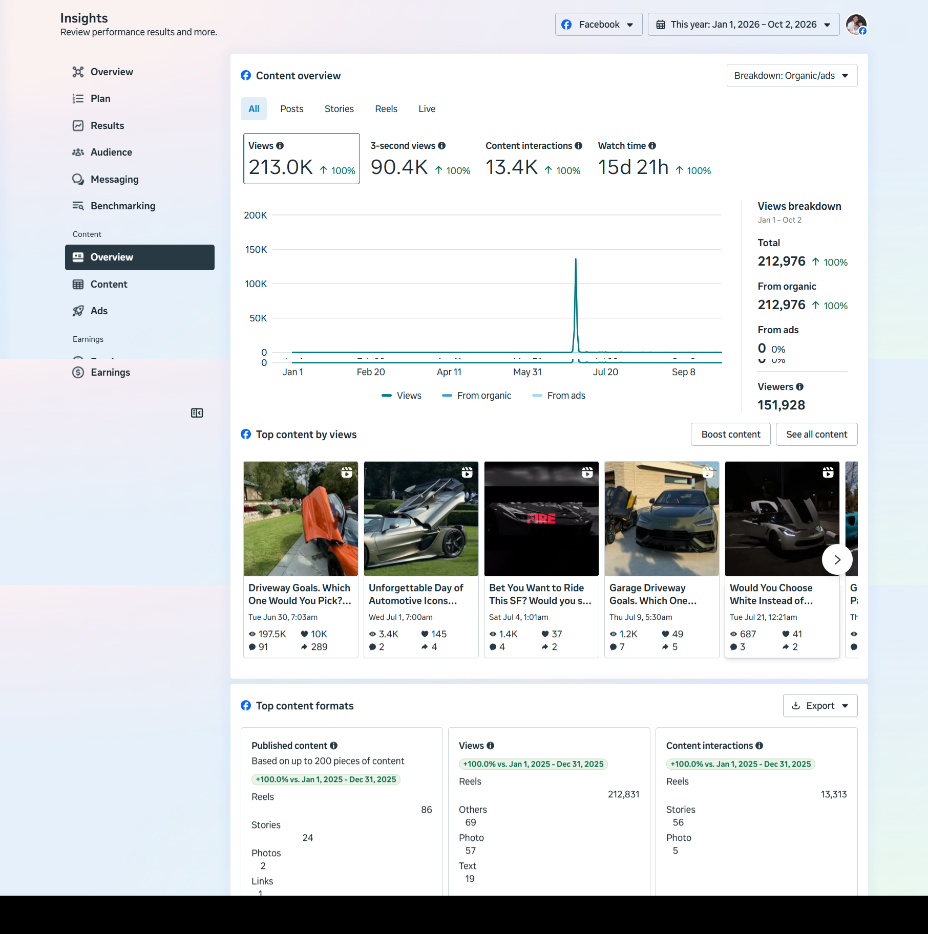The image size is (928, 934).
Task: Switch to the Posts tab
Action: (x=292, y=109)
